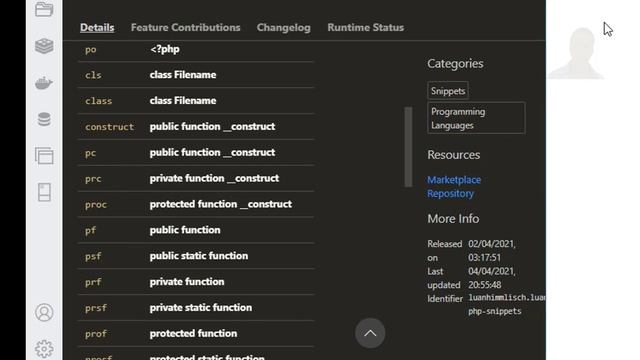Open the Docker whale icon in sidebar
The image size is (640, 360).
[x=44, y=83]
